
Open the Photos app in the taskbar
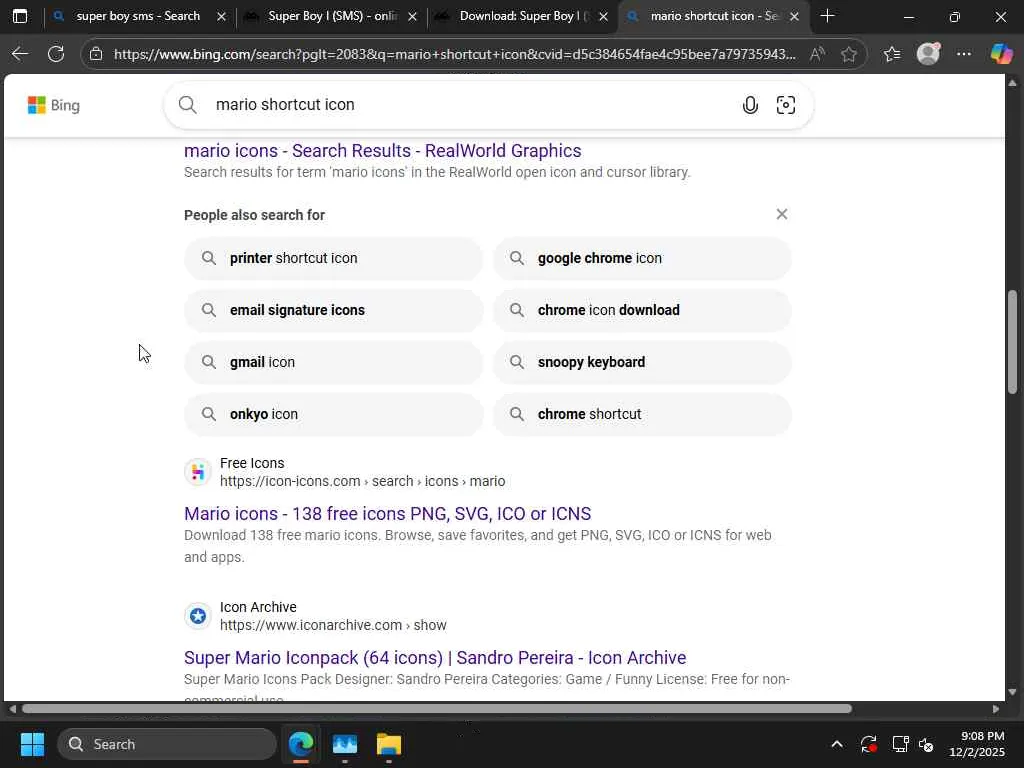345,744
